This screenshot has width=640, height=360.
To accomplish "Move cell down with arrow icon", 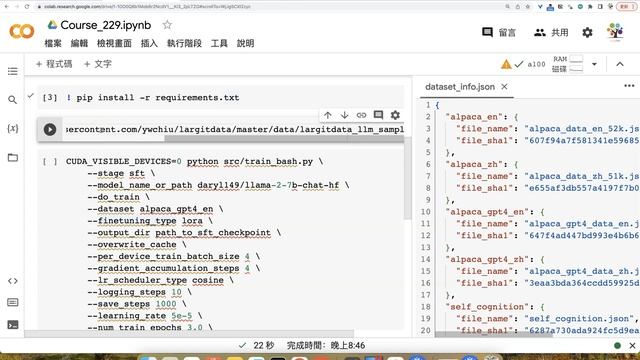I will pos(344,115).
